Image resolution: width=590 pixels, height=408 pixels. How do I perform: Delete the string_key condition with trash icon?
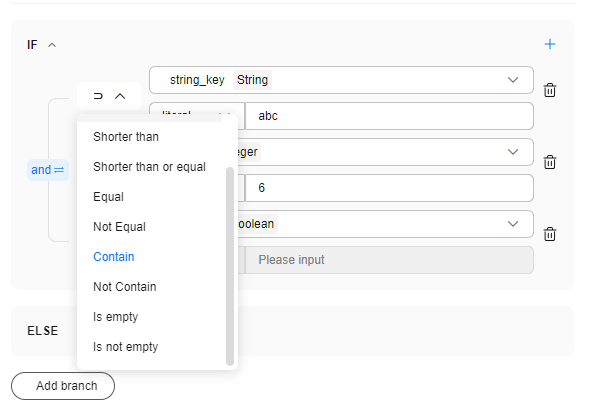coord(550,90)
